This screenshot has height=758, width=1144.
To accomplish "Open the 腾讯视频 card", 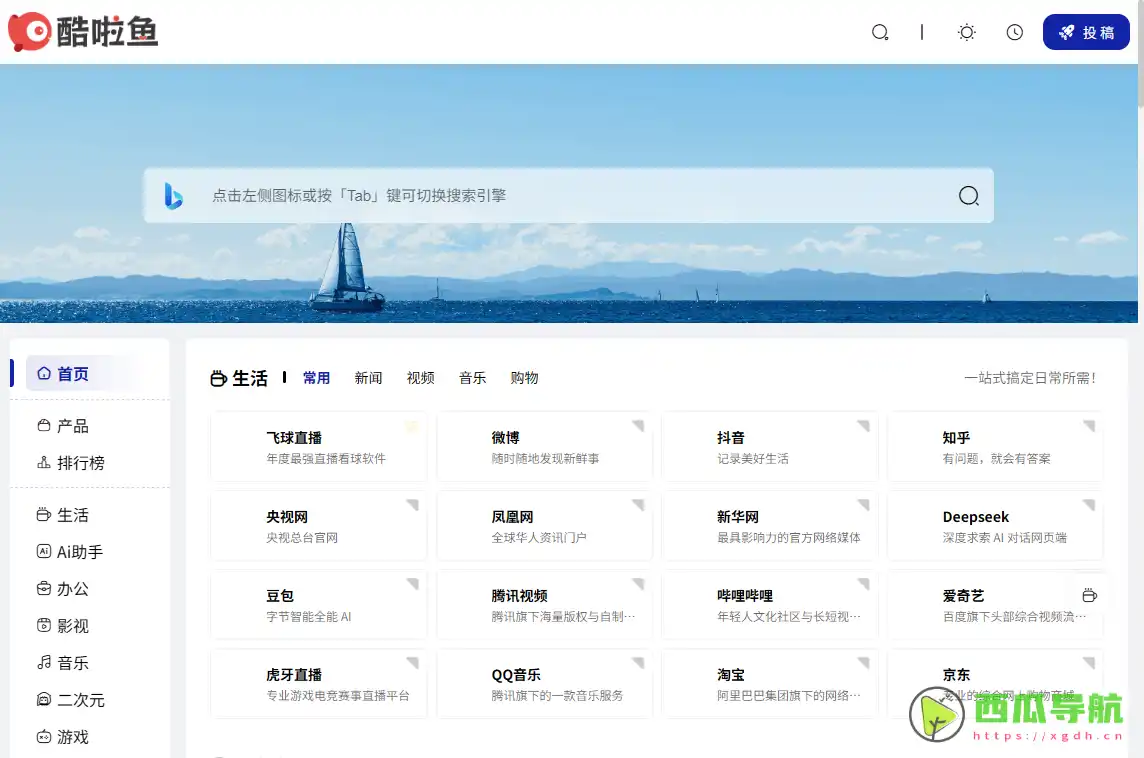I will coord(544,606).
